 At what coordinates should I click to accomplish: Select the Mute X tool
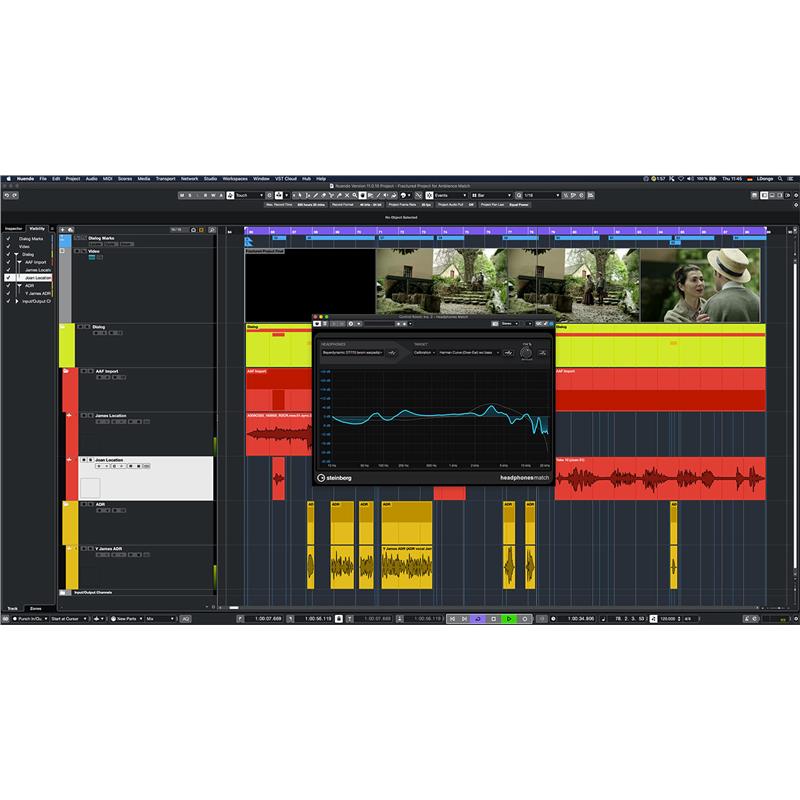347,195
